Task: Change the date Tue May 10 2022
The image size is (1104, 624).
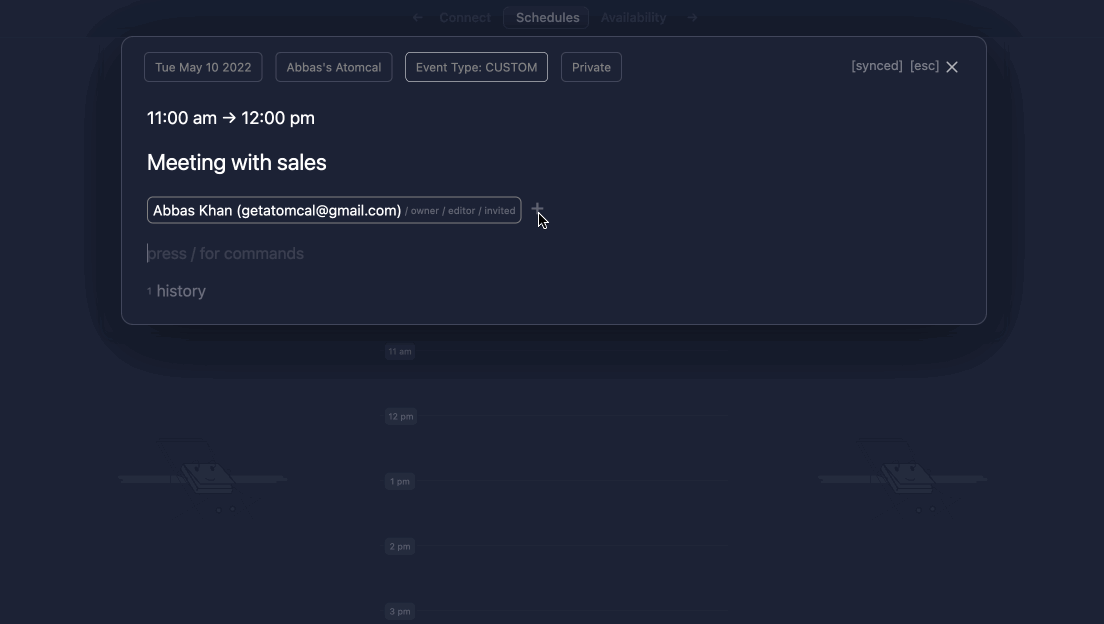Action: [x=203, y=68]
